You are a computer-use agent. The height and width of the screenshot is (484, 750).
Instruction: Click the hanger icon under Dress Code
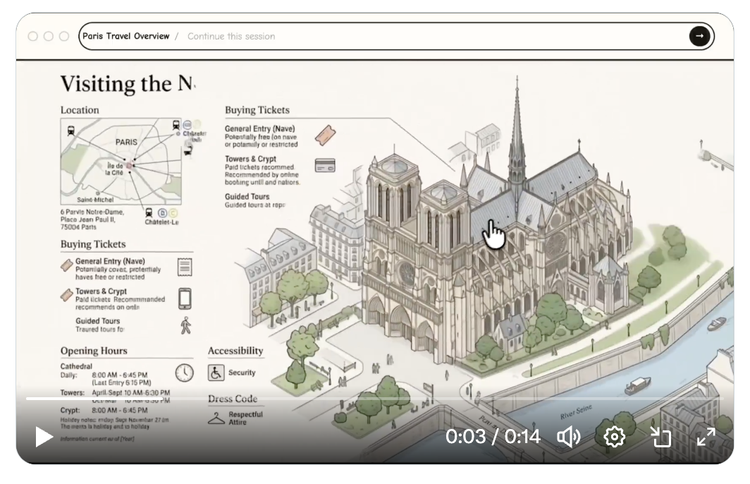pos(216,418)
